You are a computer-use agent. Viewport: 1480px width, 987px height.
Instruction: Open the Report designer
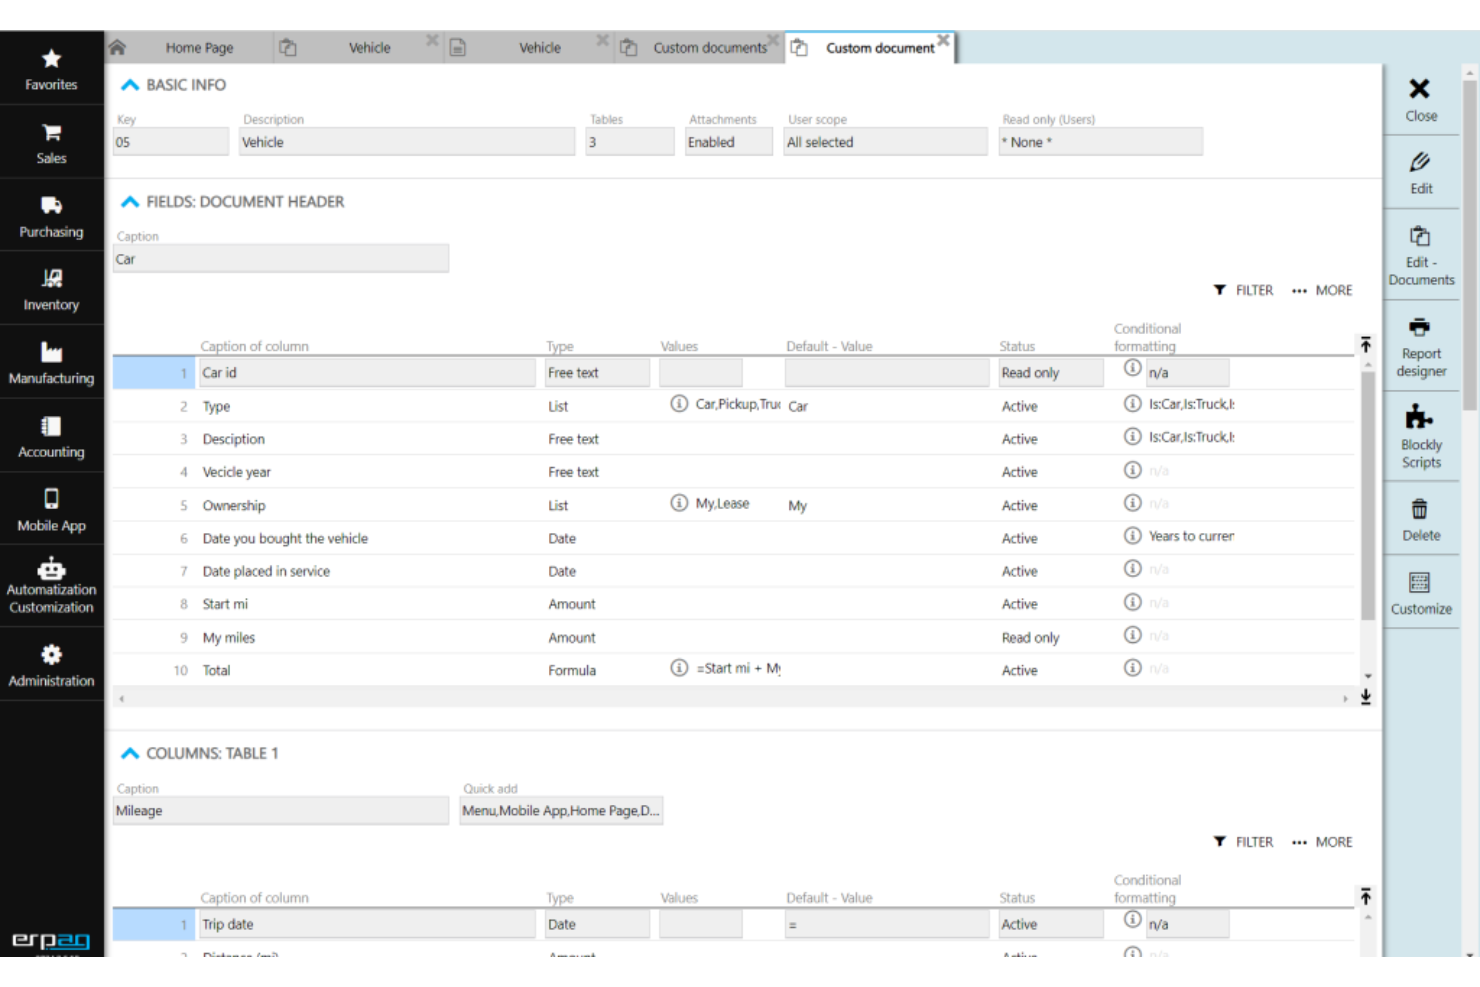[x=1420, y=347]
